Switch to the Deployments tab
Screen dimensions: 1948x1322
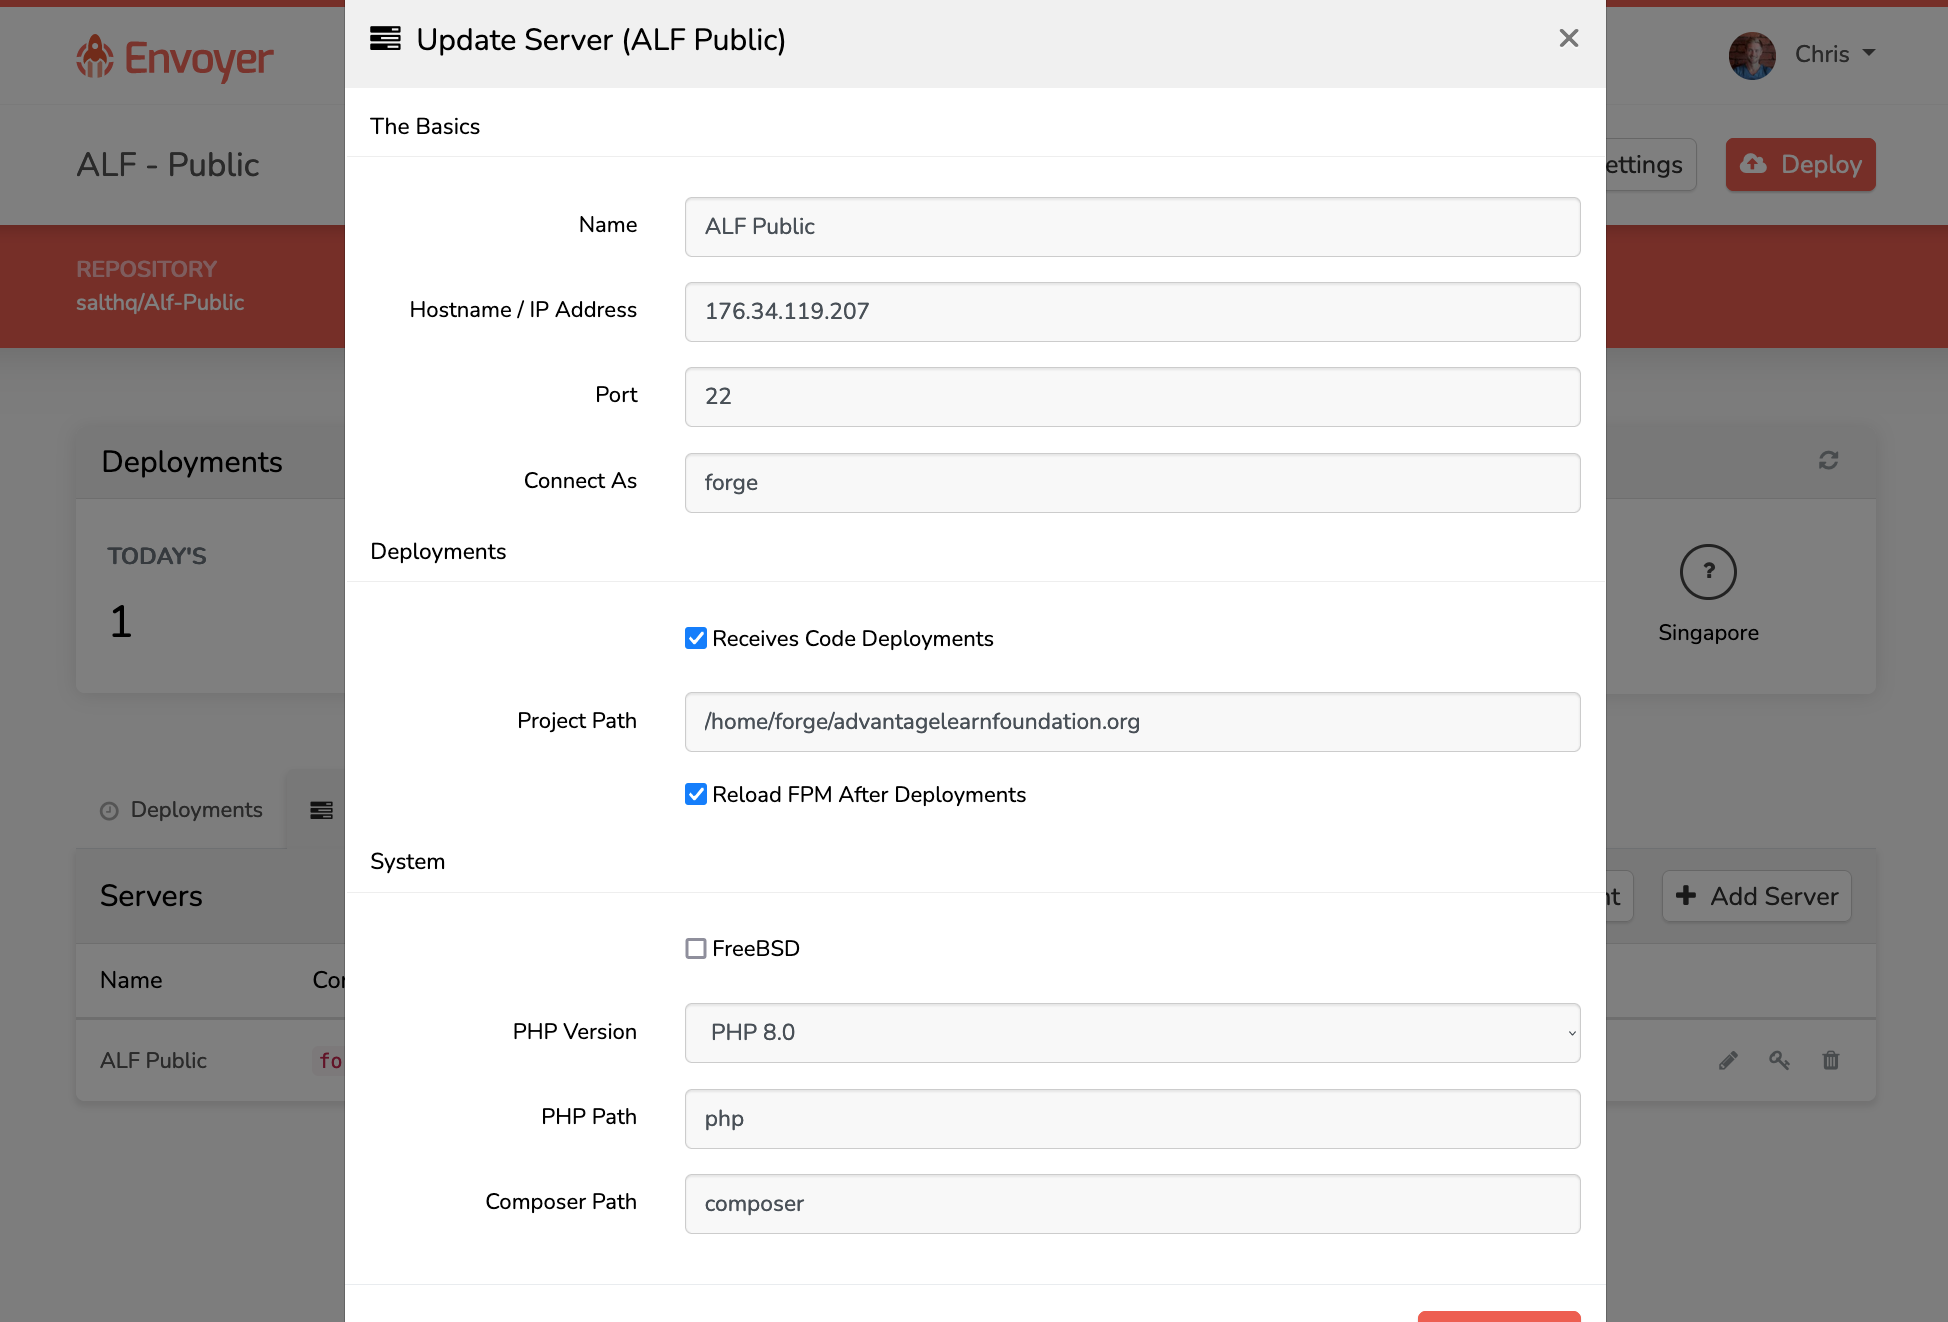[x=182, y=810]
